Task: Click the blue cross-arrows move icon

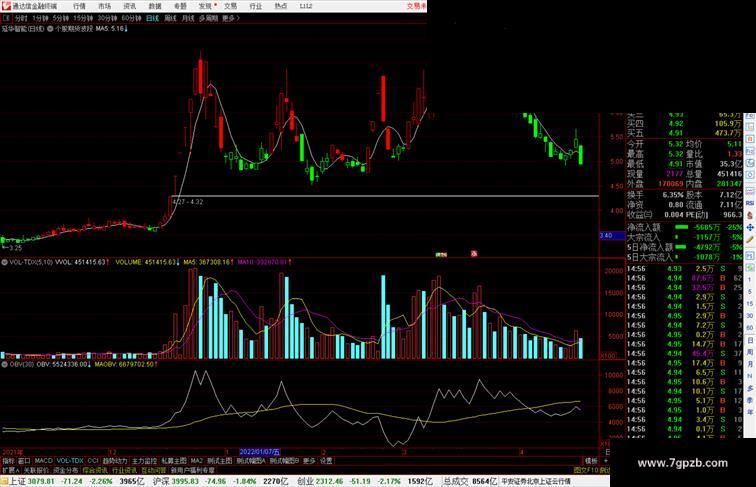Action: (x=750, y=227)
